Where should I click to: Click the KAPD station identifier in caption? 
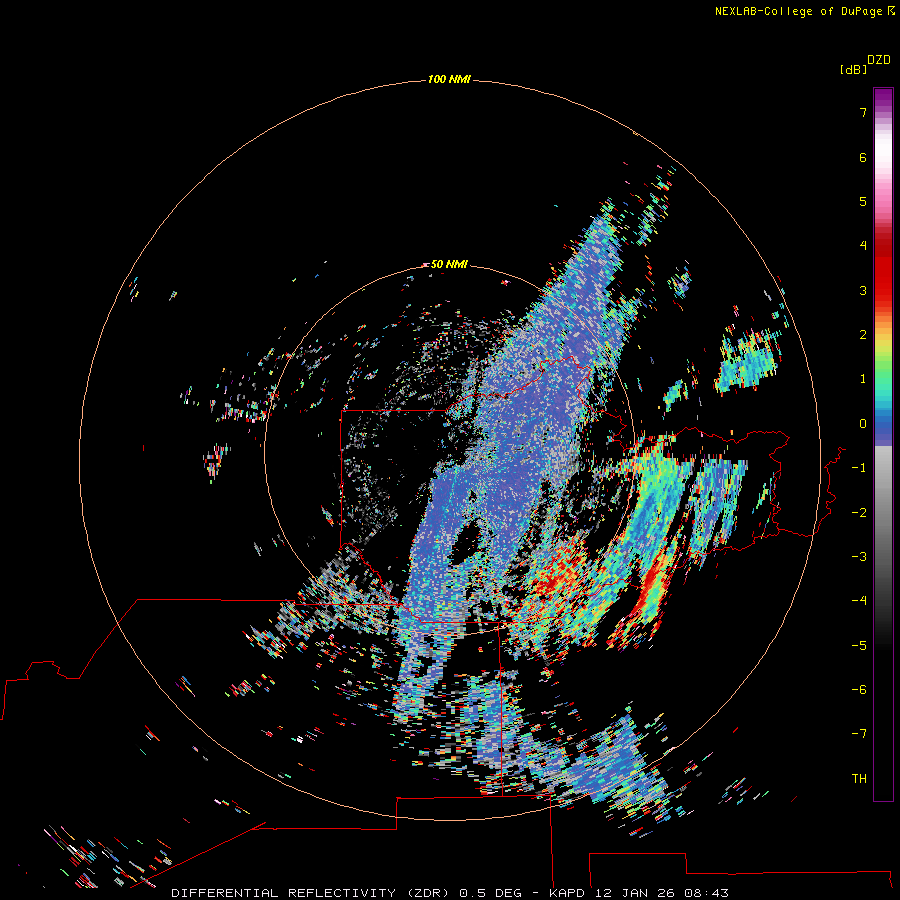point(567,893)
